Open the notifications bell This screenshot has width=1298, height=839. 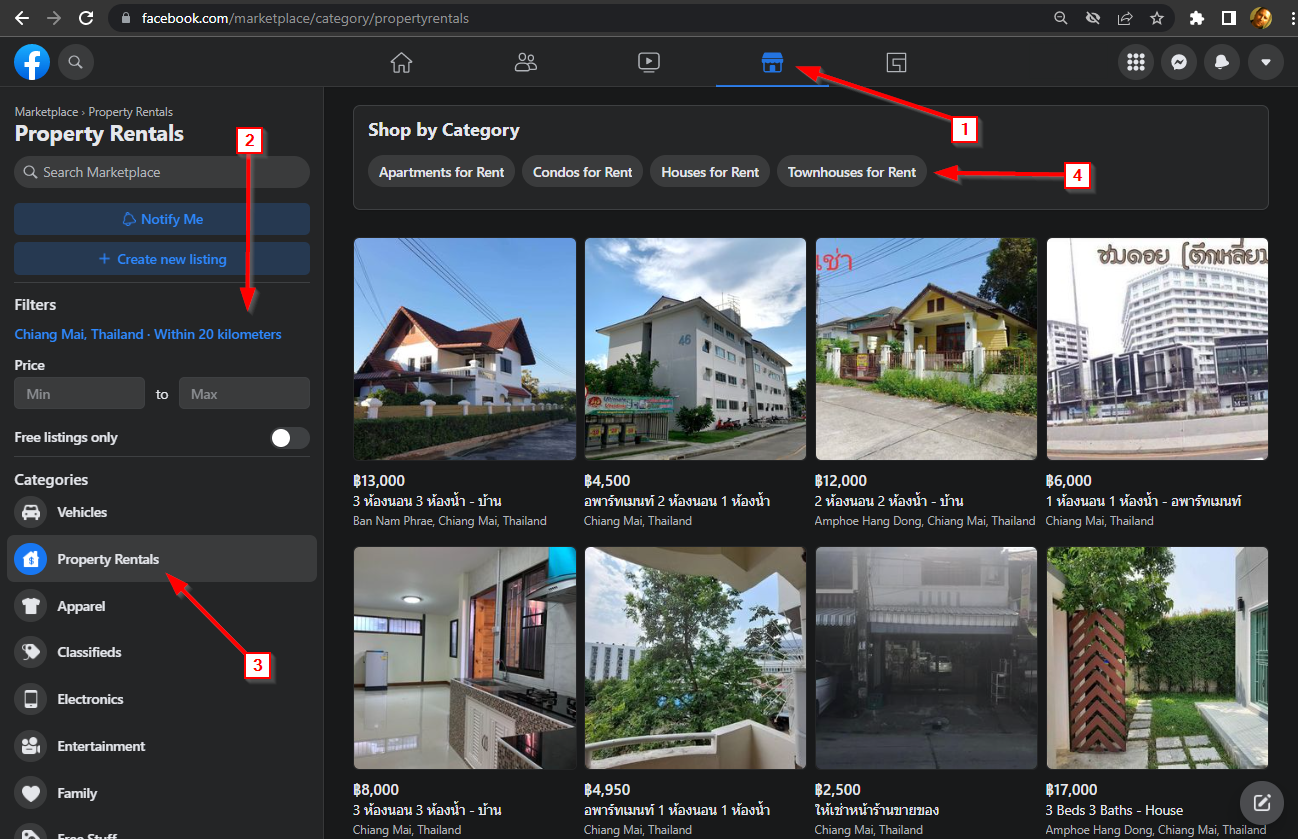click(x=1222, y=63)
